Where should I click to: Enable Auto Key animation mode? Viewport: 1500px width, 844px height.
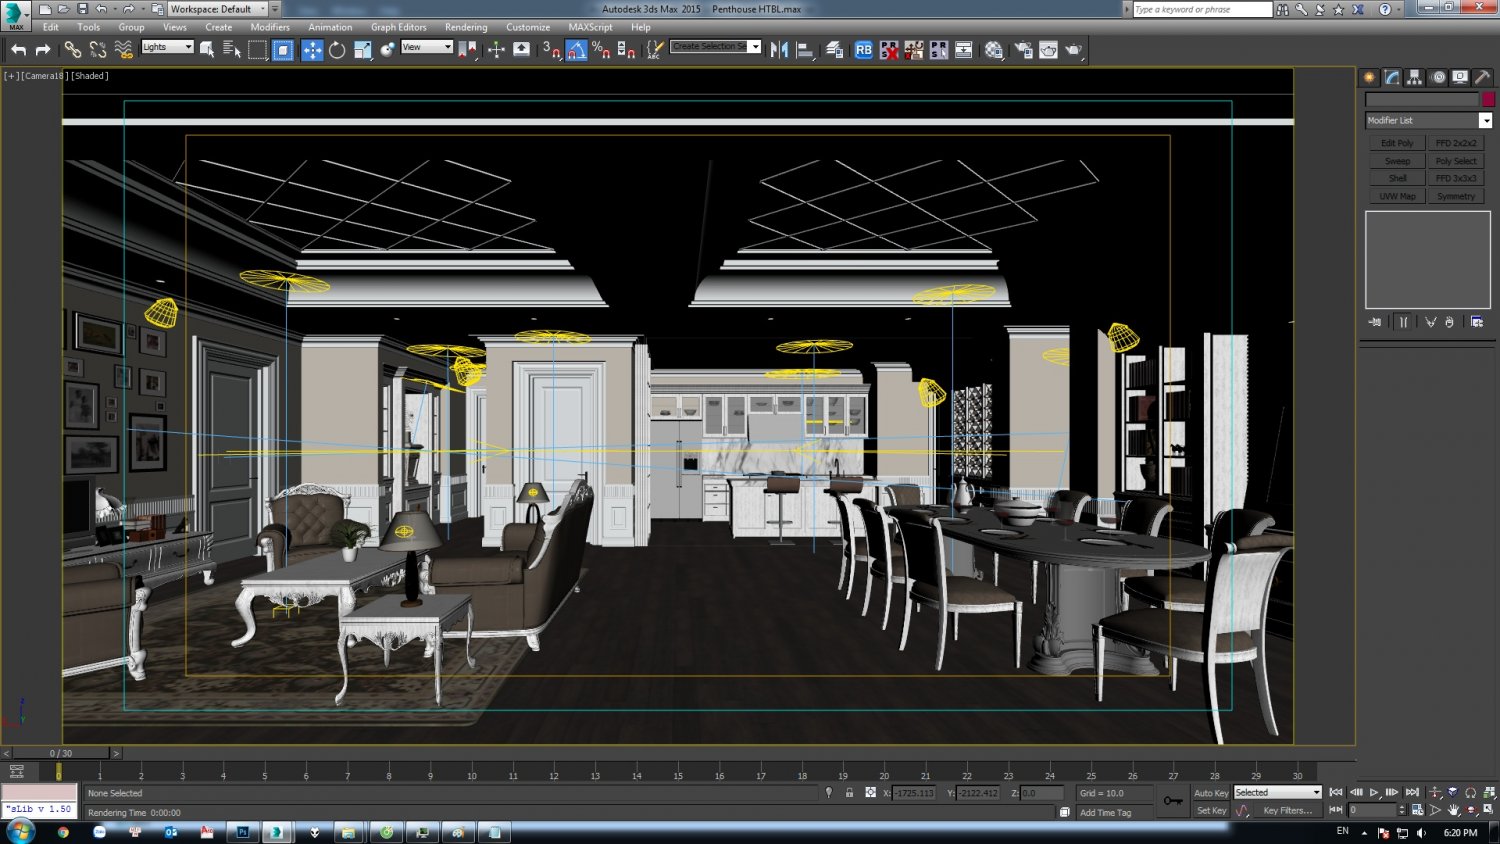click(1210, 792)
